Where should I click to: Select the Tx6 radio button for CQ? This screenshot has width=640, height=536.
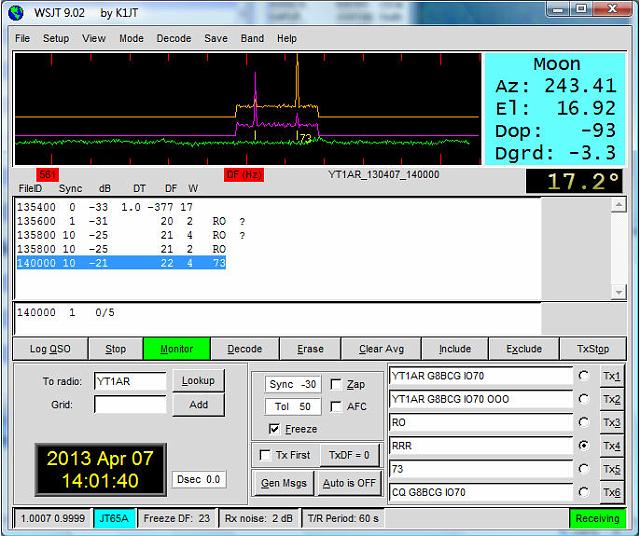[x=584, y=492]
